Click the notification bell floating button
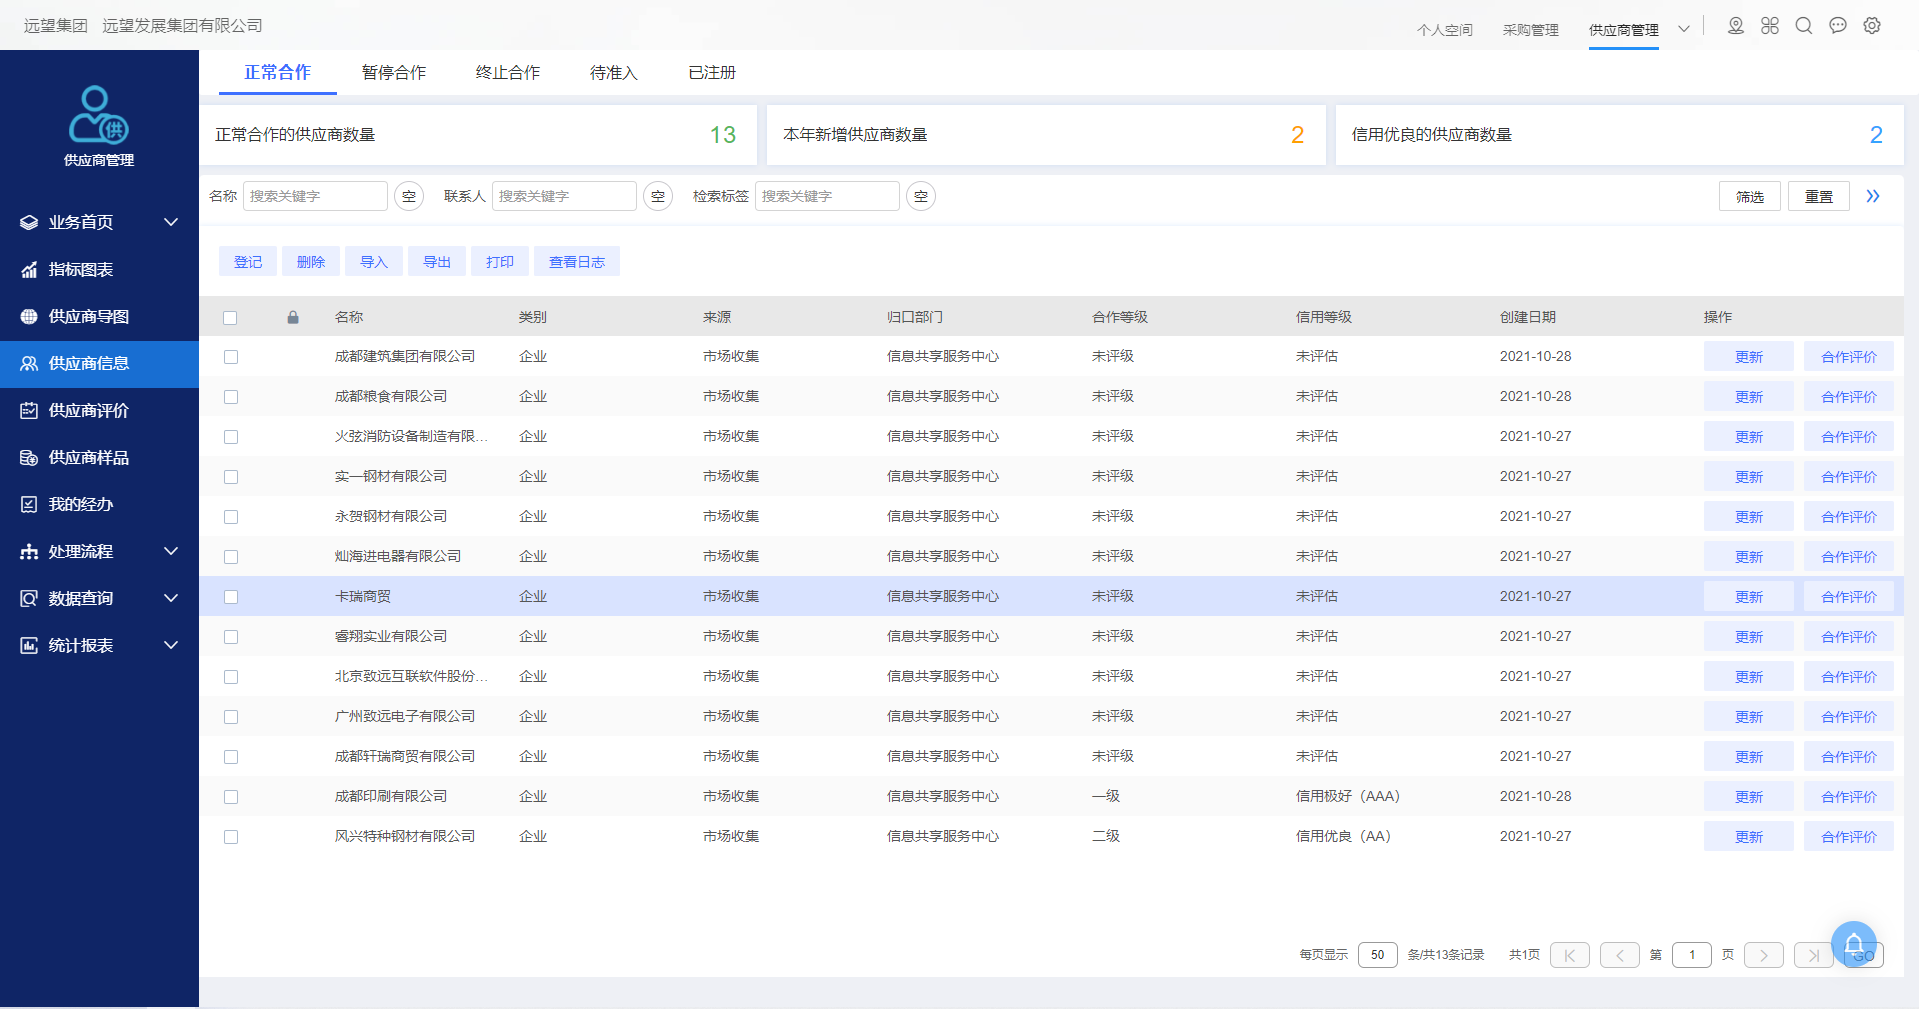The width and height of the screenshot is (1919, 1009). [x=1853, y=943]
